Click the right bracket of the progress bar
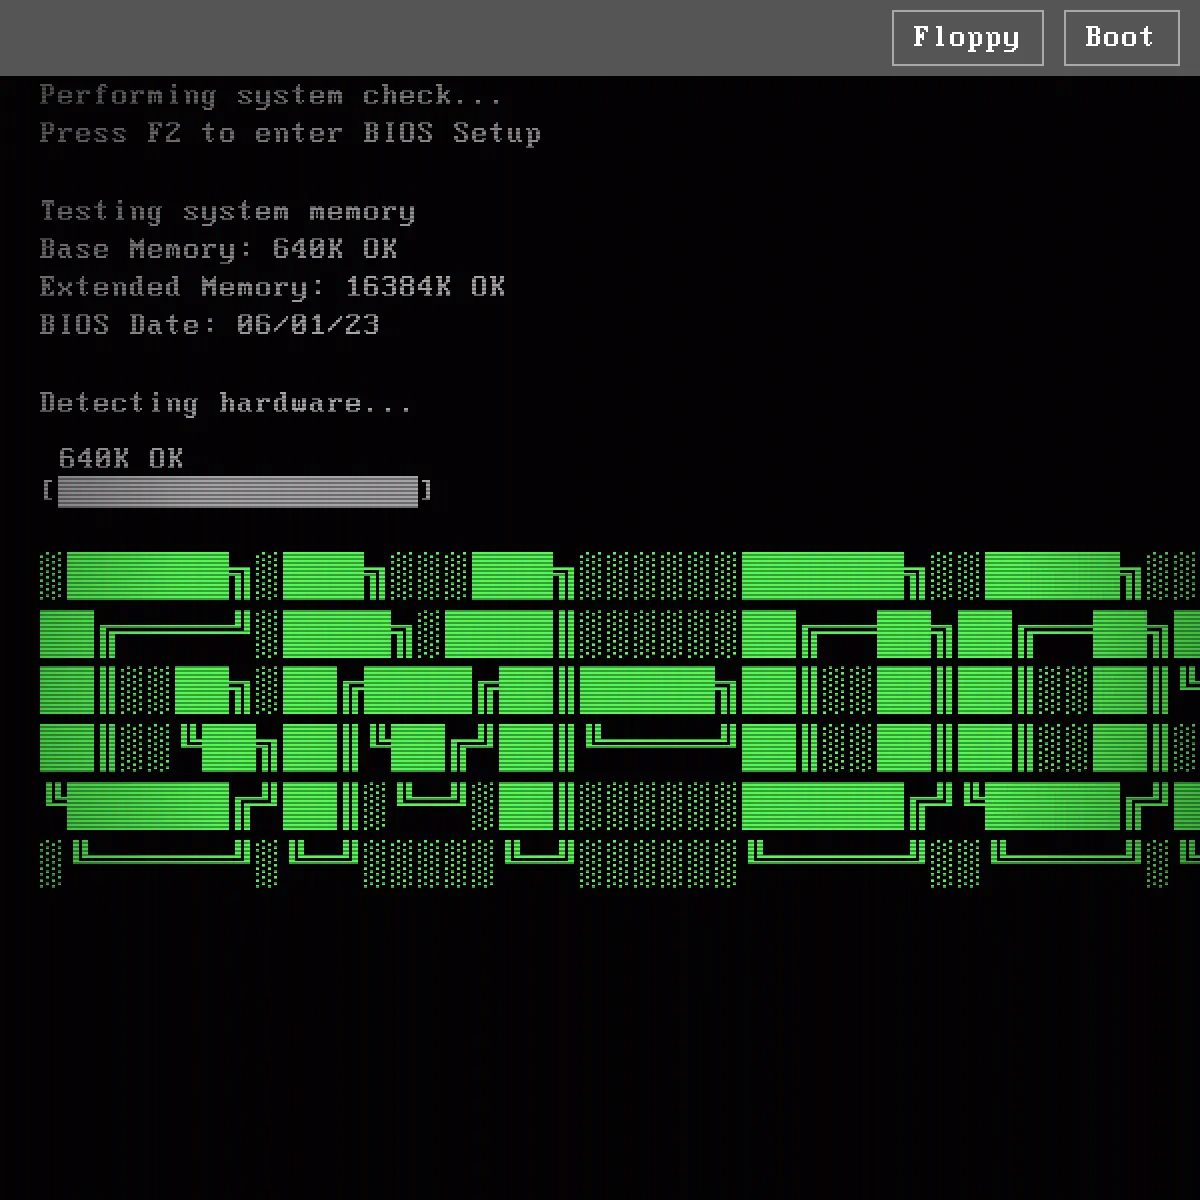The image size is (1200, 1200). 427,491
